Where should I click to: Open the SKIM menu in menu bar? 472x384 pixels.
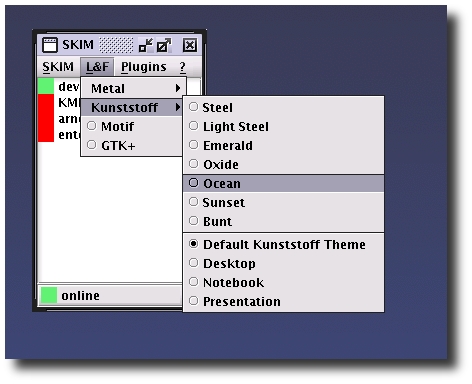(58, 67)
